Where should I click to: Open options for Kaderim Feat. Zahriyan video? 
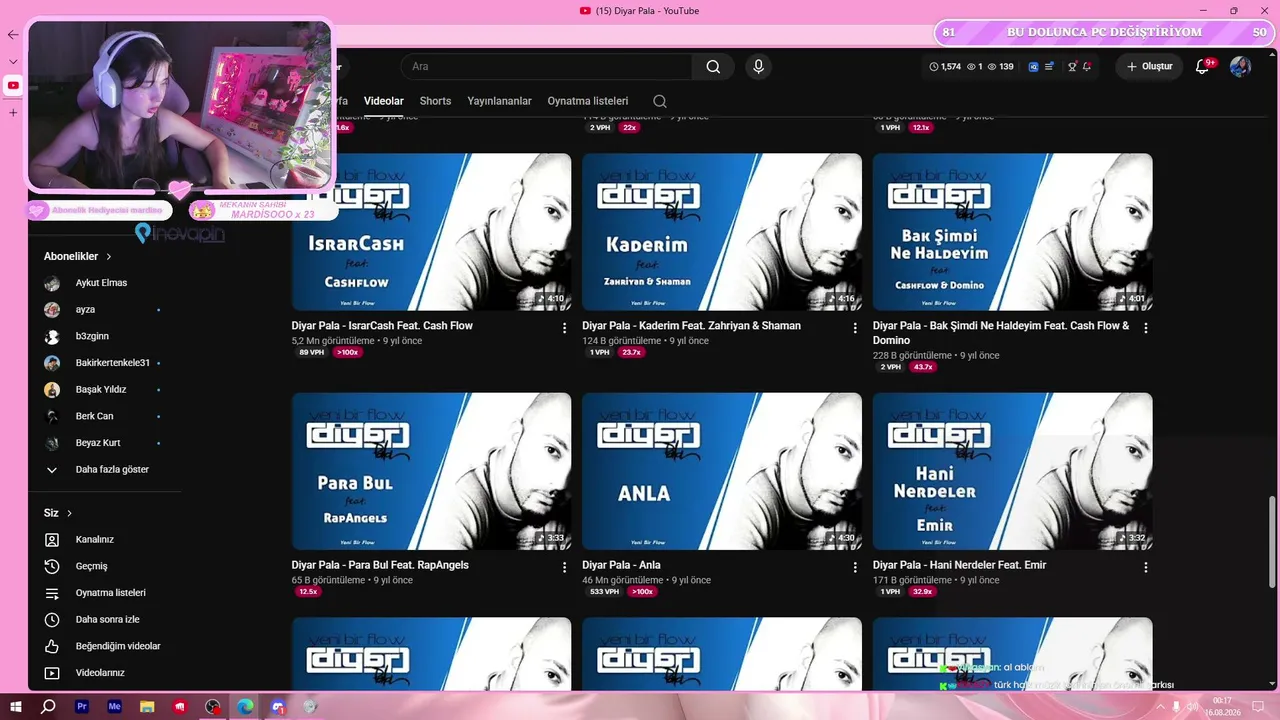(x=855, y=328)
